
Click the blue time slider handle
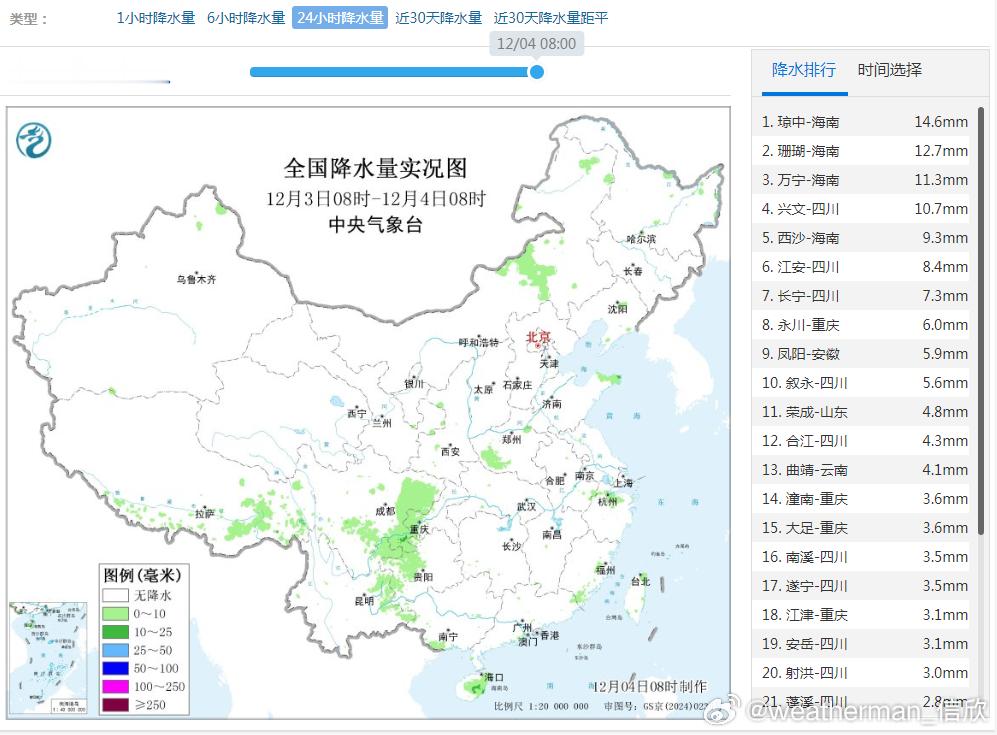pos(536,72)
